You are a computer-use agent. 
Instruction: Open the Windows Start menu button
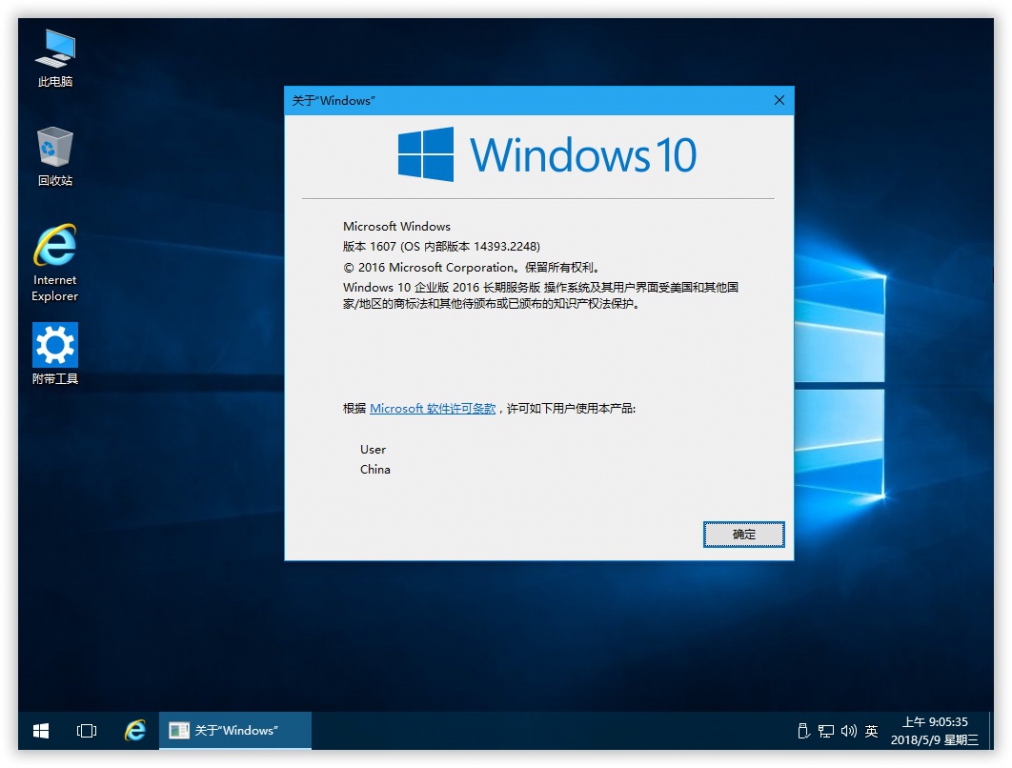pos(41,731)
